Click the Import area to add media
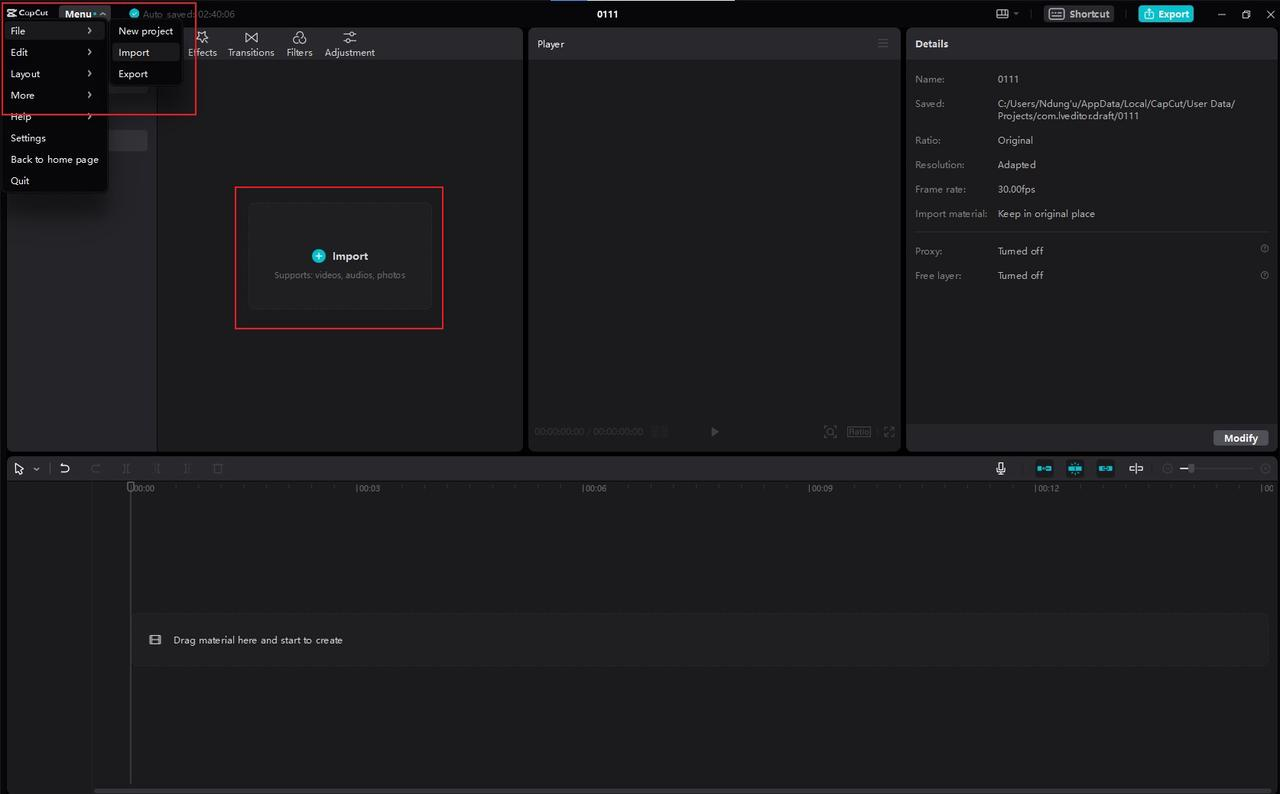1280x794 pixels. (x=339, y=257)
